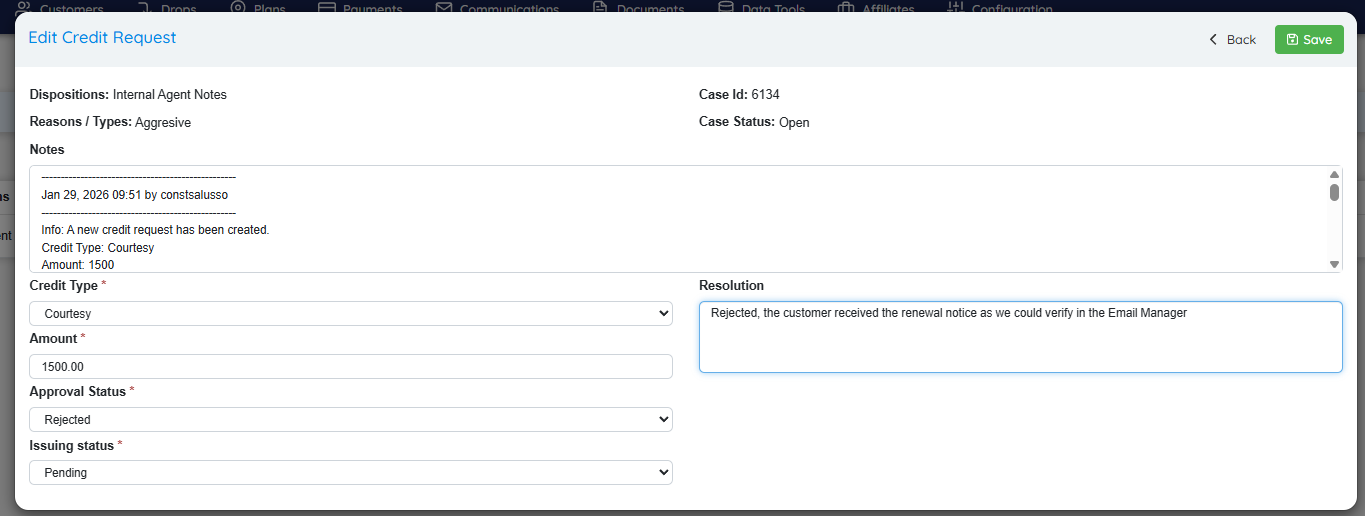Click the Plans pin icon in top nav
Viewport: 1365px width, 516px height.
[x=238, y=8]
